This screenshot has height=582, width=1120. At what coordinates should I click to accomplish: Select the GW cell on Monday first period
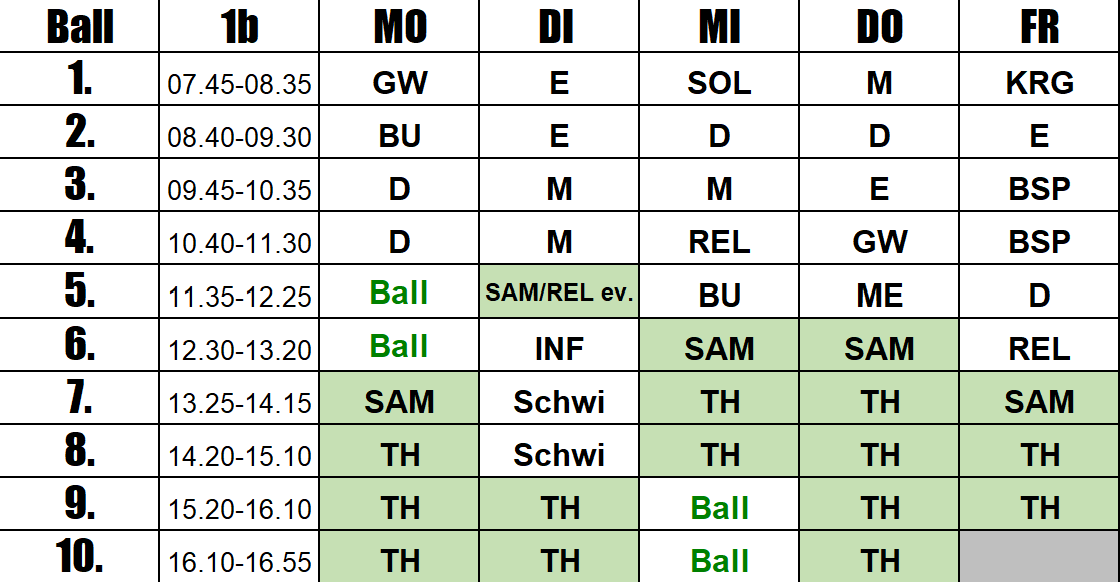tap(399, 79)
